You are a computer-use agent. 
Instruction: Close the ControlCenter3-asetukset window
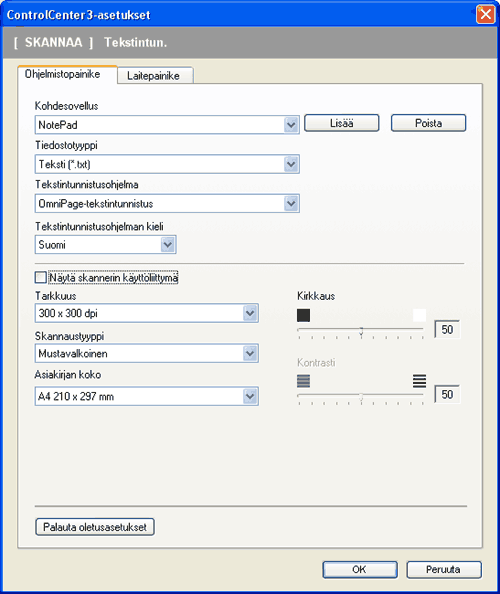485,14
